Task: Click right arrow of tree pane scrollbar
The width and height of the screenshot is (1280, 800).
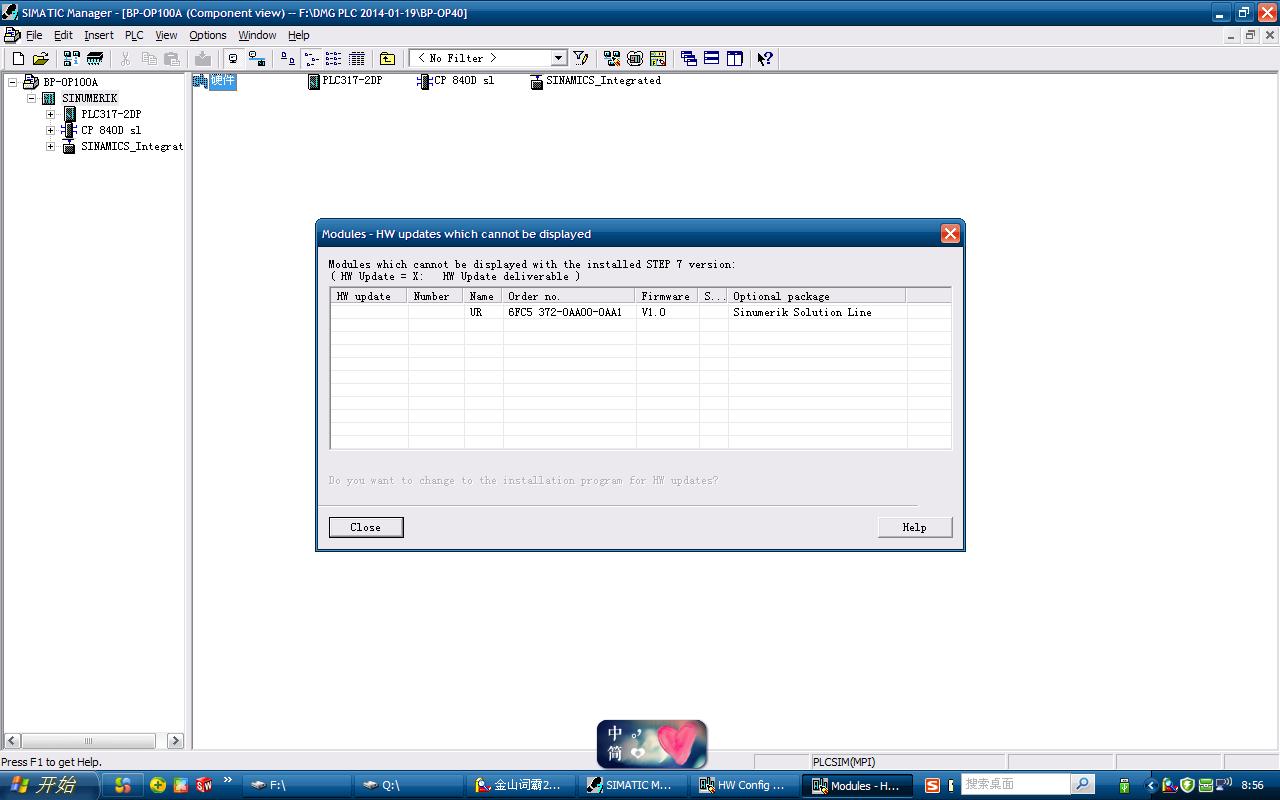Action: (x=175, y=741)
